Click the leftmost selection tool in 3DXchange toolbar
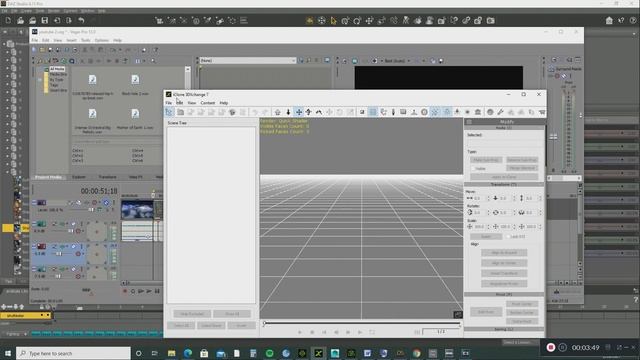Screen dimensions: 640x360 [169, 112]
